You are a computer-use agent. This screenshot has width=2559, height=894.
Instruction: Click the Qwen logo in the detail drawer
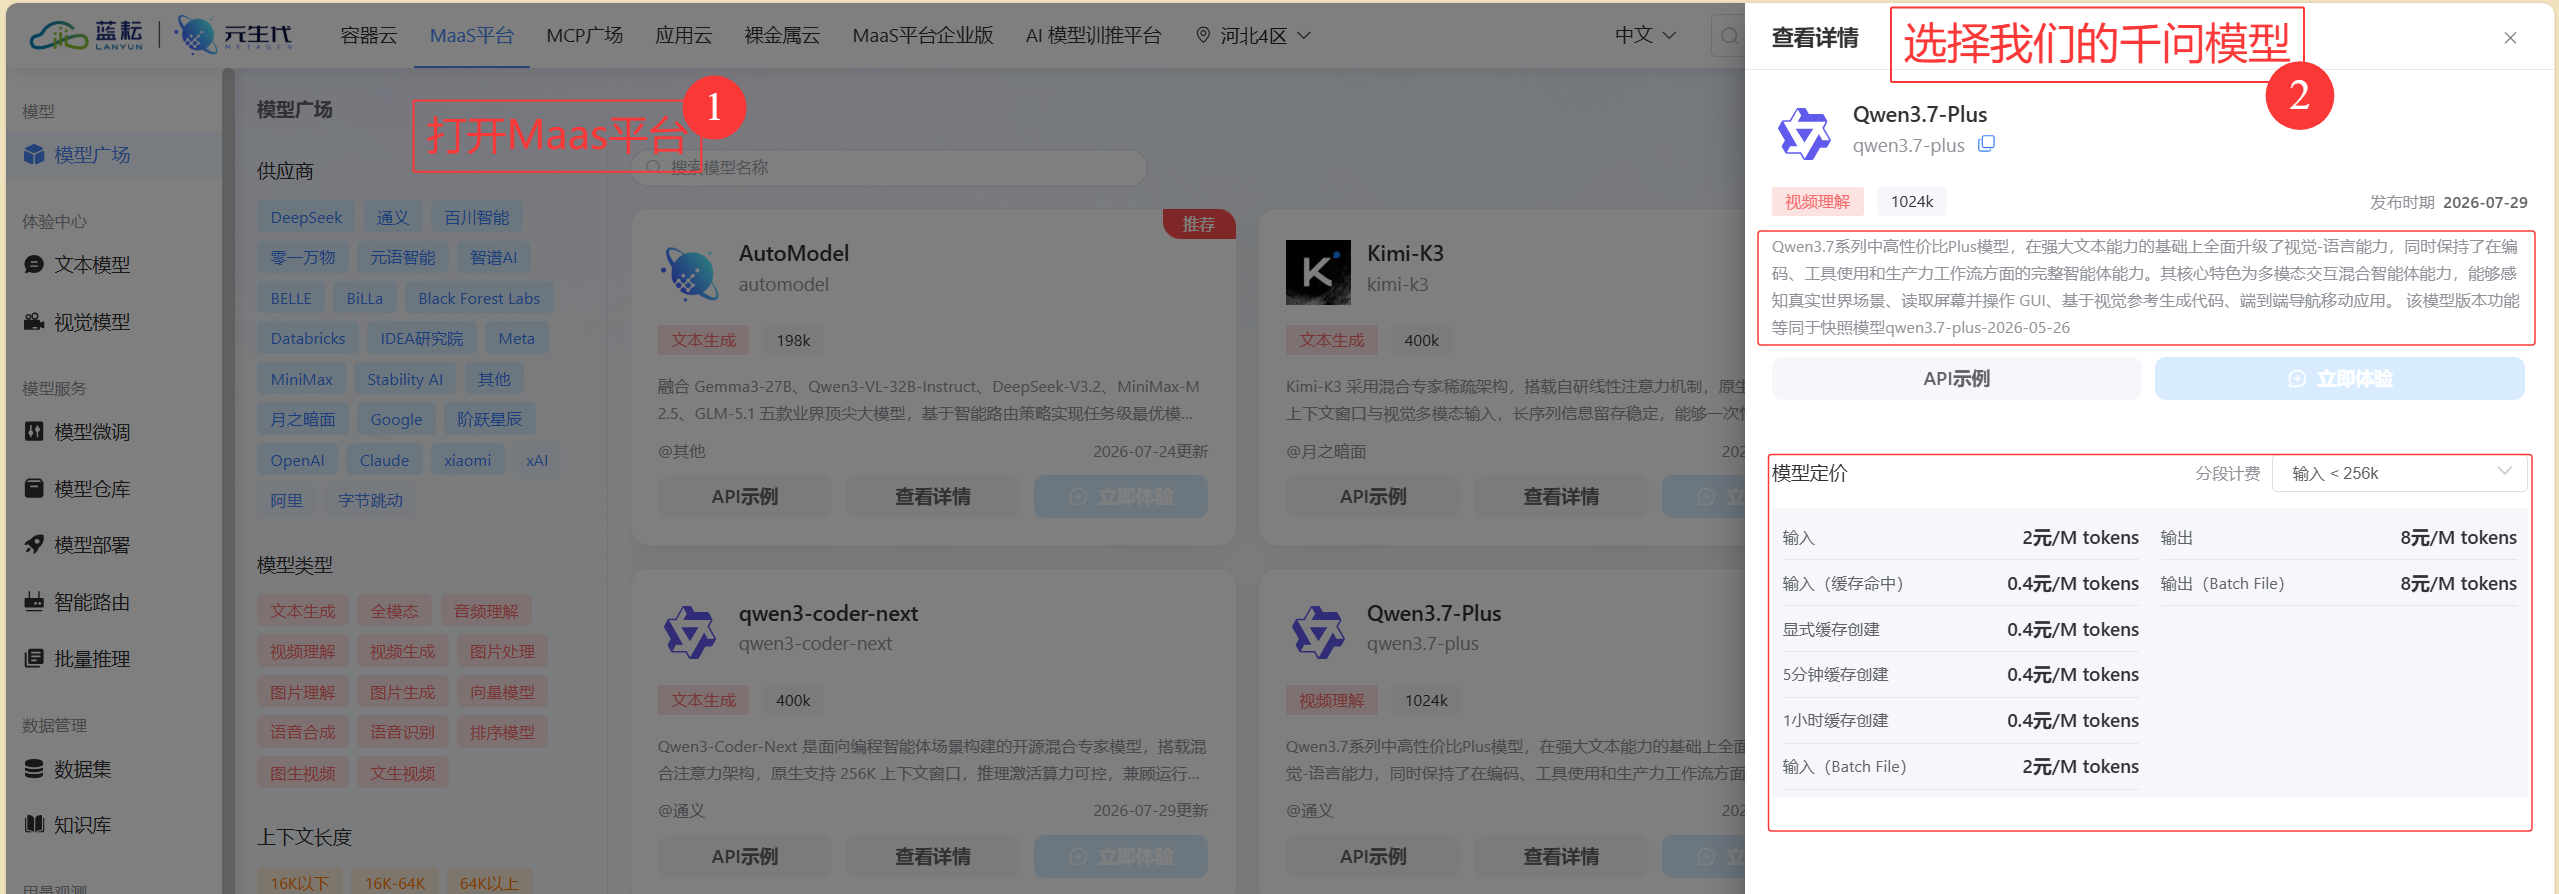point(1804,133)
